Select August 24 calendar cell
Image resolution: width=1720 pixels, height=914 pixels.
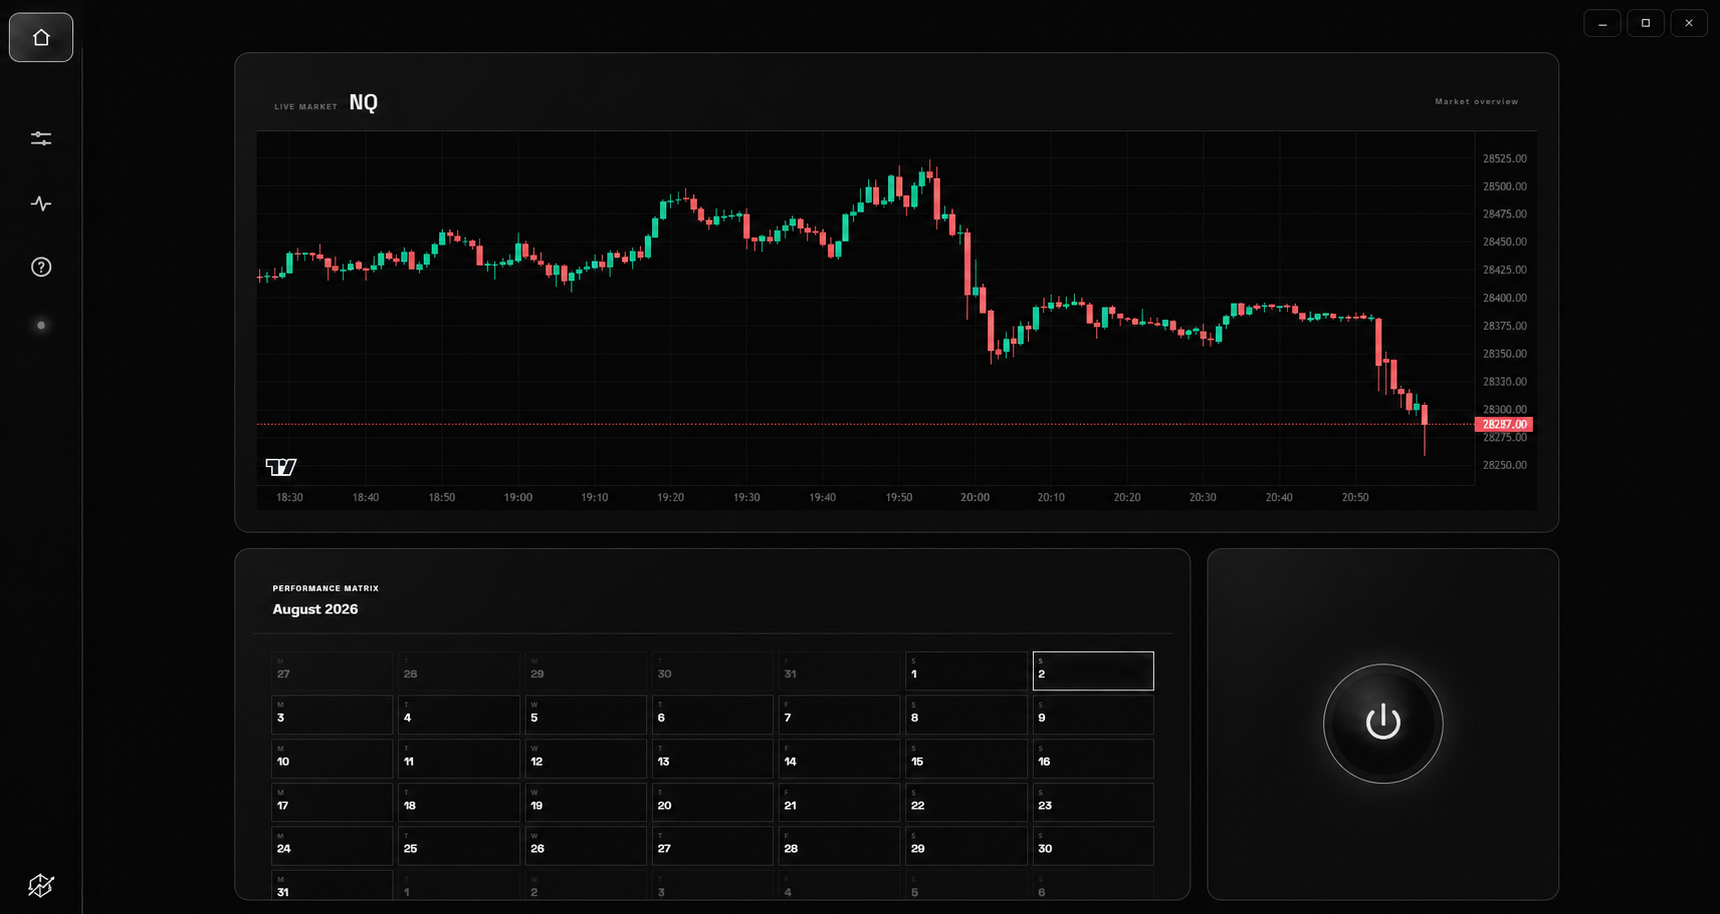pyautogui.click(x=332, y=846)
